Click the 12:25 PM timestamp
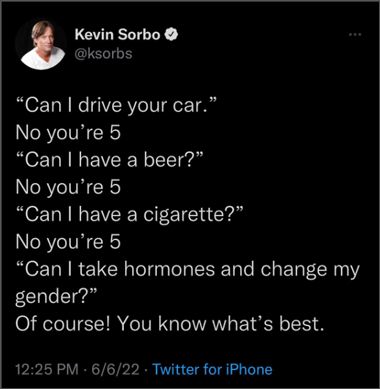The image size is (380, 389). [47, 369]
